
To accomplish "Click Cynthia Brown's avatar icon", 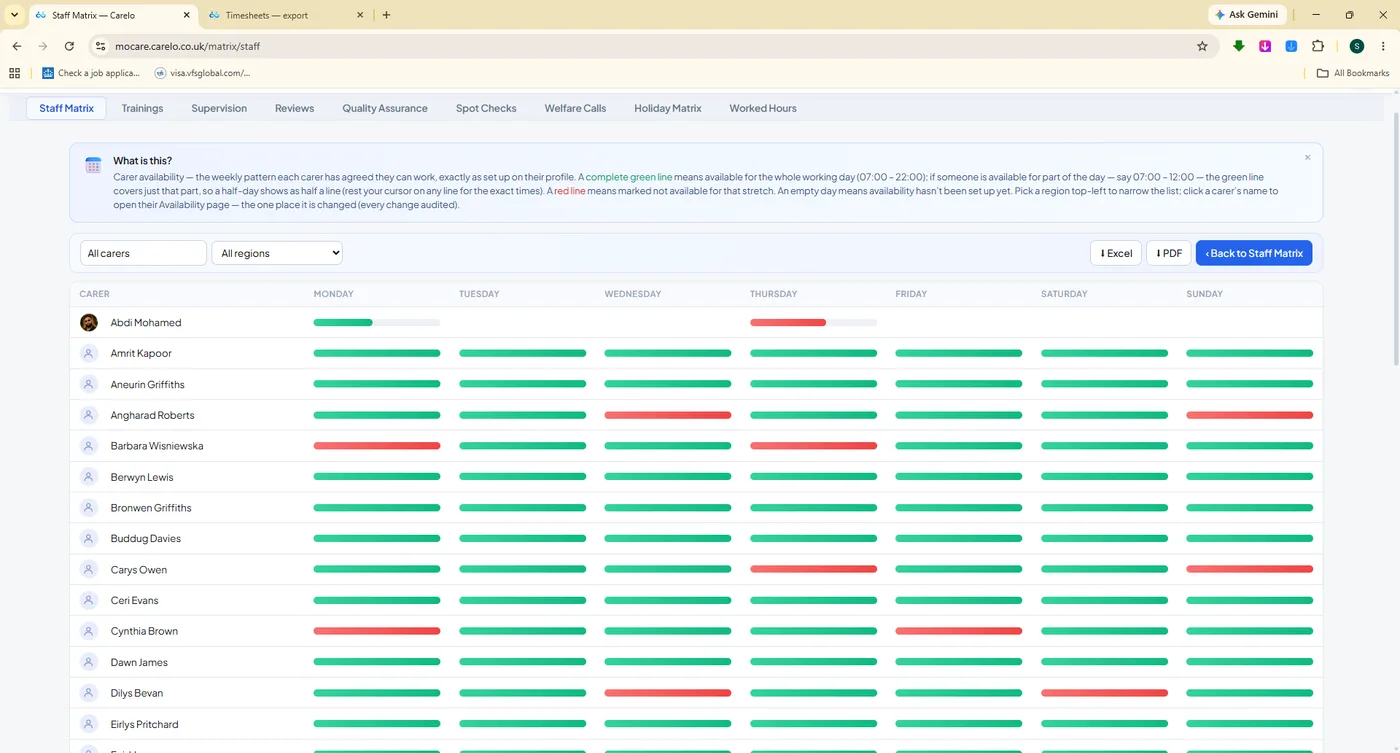I will [x=89, y=631].
